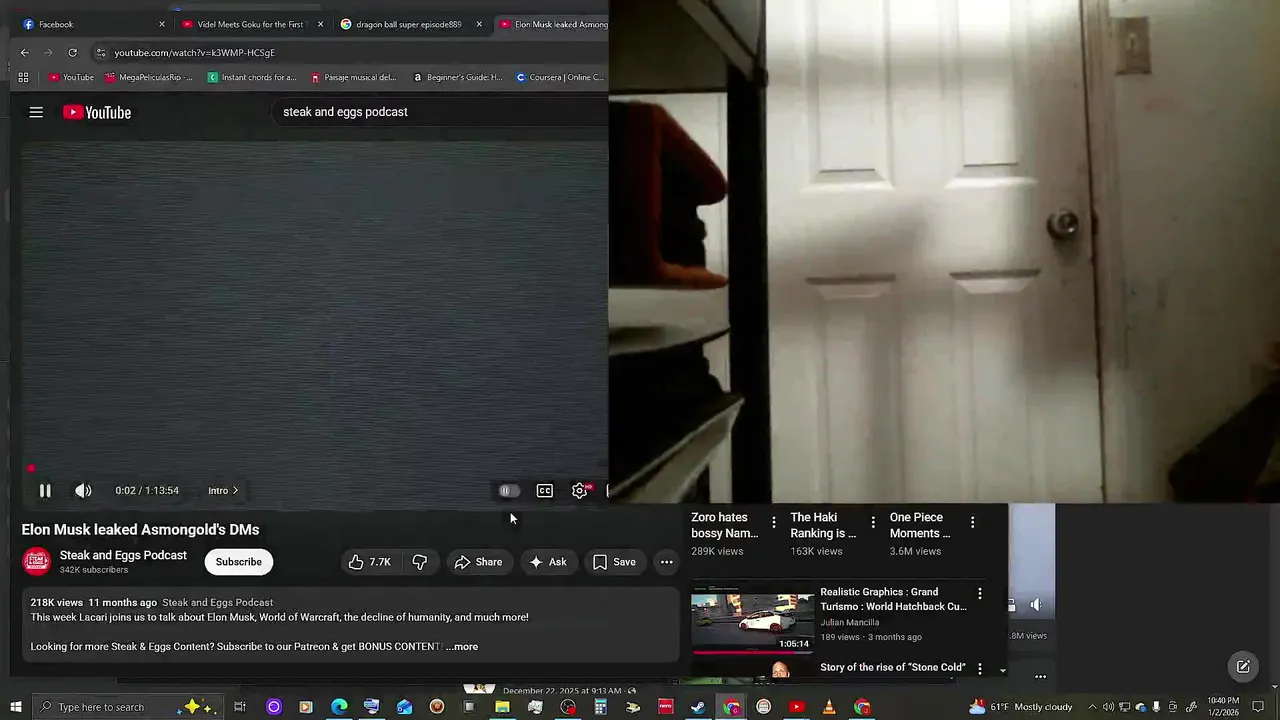Open Zoro hates bossy Nami video title

click(724, 525)
